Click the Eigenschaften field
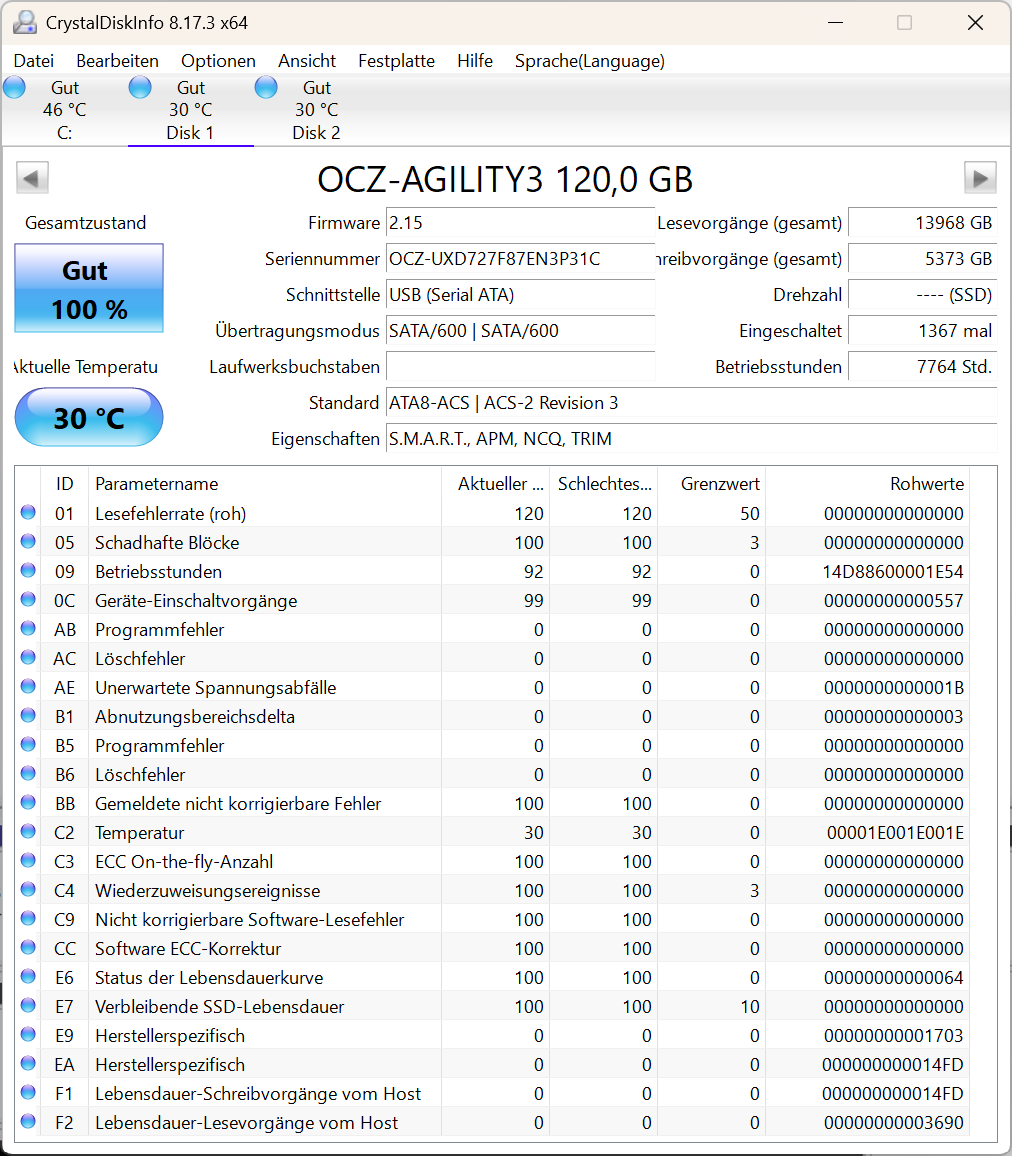The image size is (1012, 1156). (x=691, y=439)
